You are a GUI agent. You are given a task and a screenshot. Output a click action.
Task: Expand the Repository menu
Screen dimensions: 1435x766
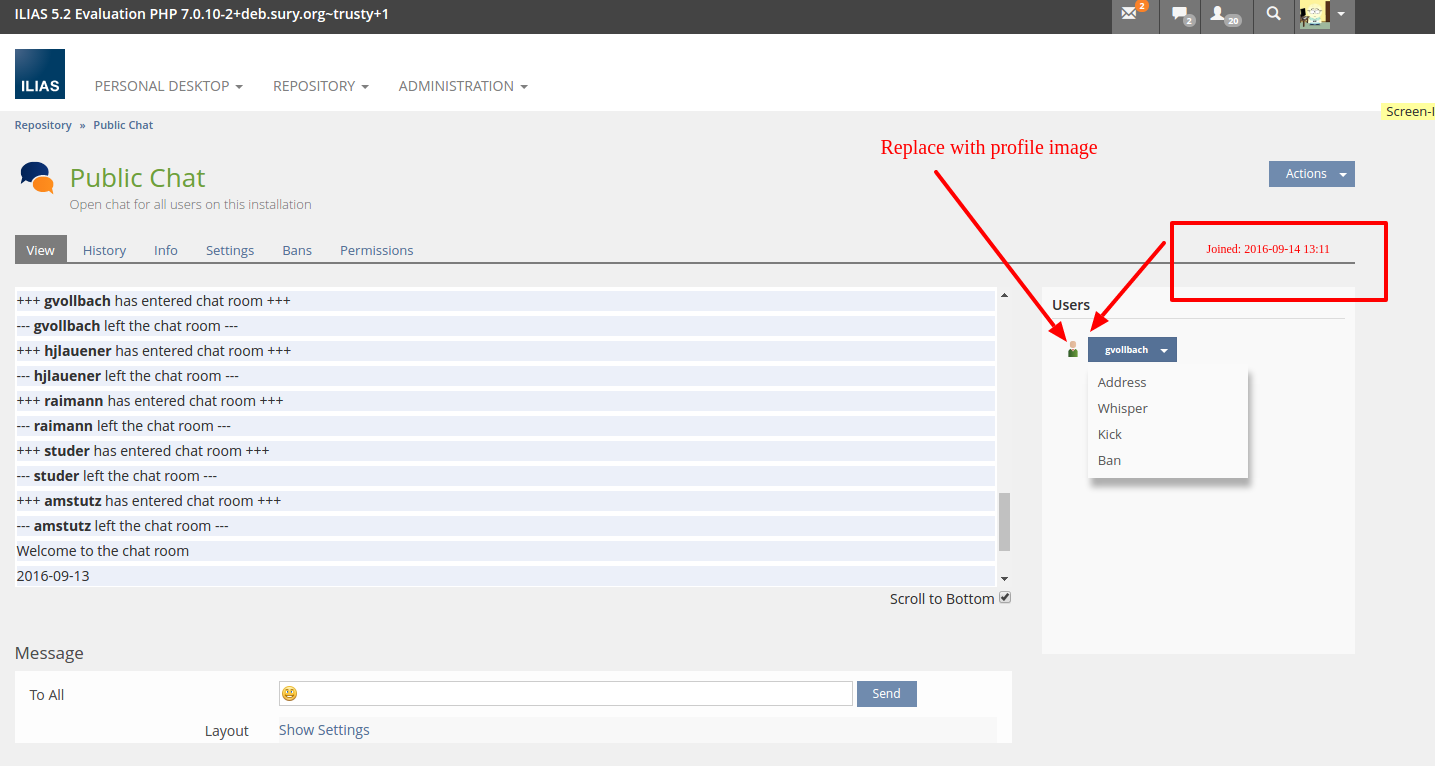(x=320, y=86)
